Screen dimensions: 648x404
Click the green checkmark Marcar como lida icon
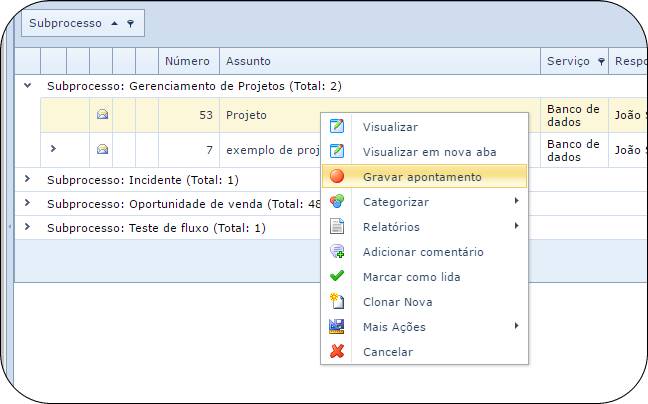pos(337,276)
